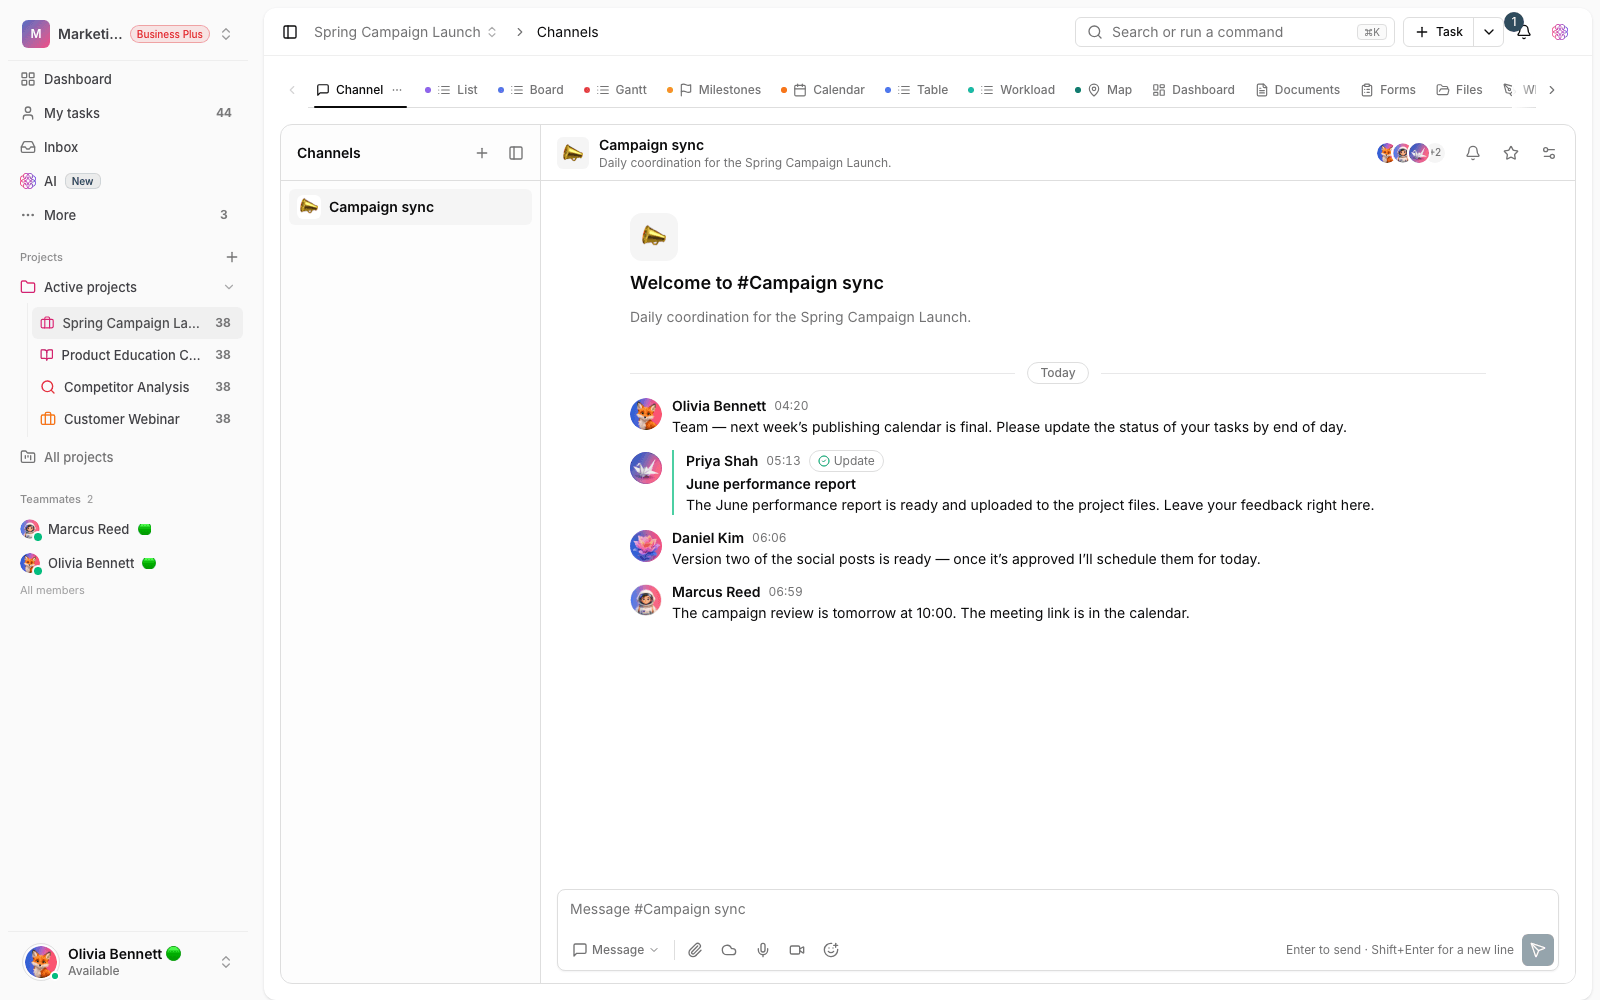Open the notifications bell in top bar

[x=1524, y=32]
